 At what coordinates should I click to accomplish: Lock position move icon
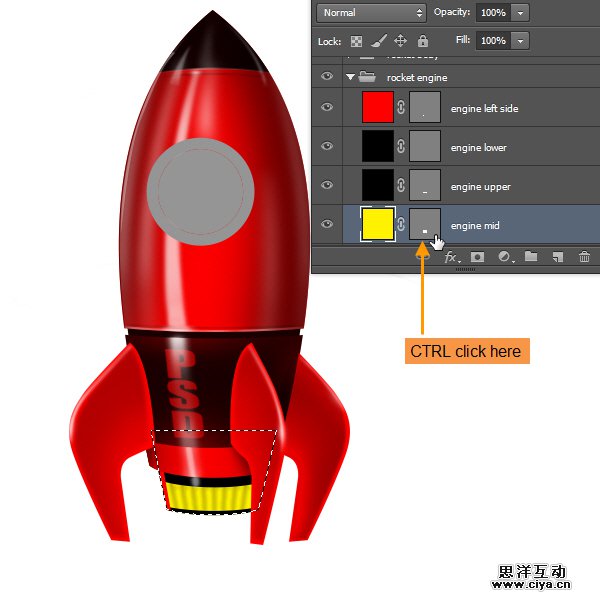[400, 41]
